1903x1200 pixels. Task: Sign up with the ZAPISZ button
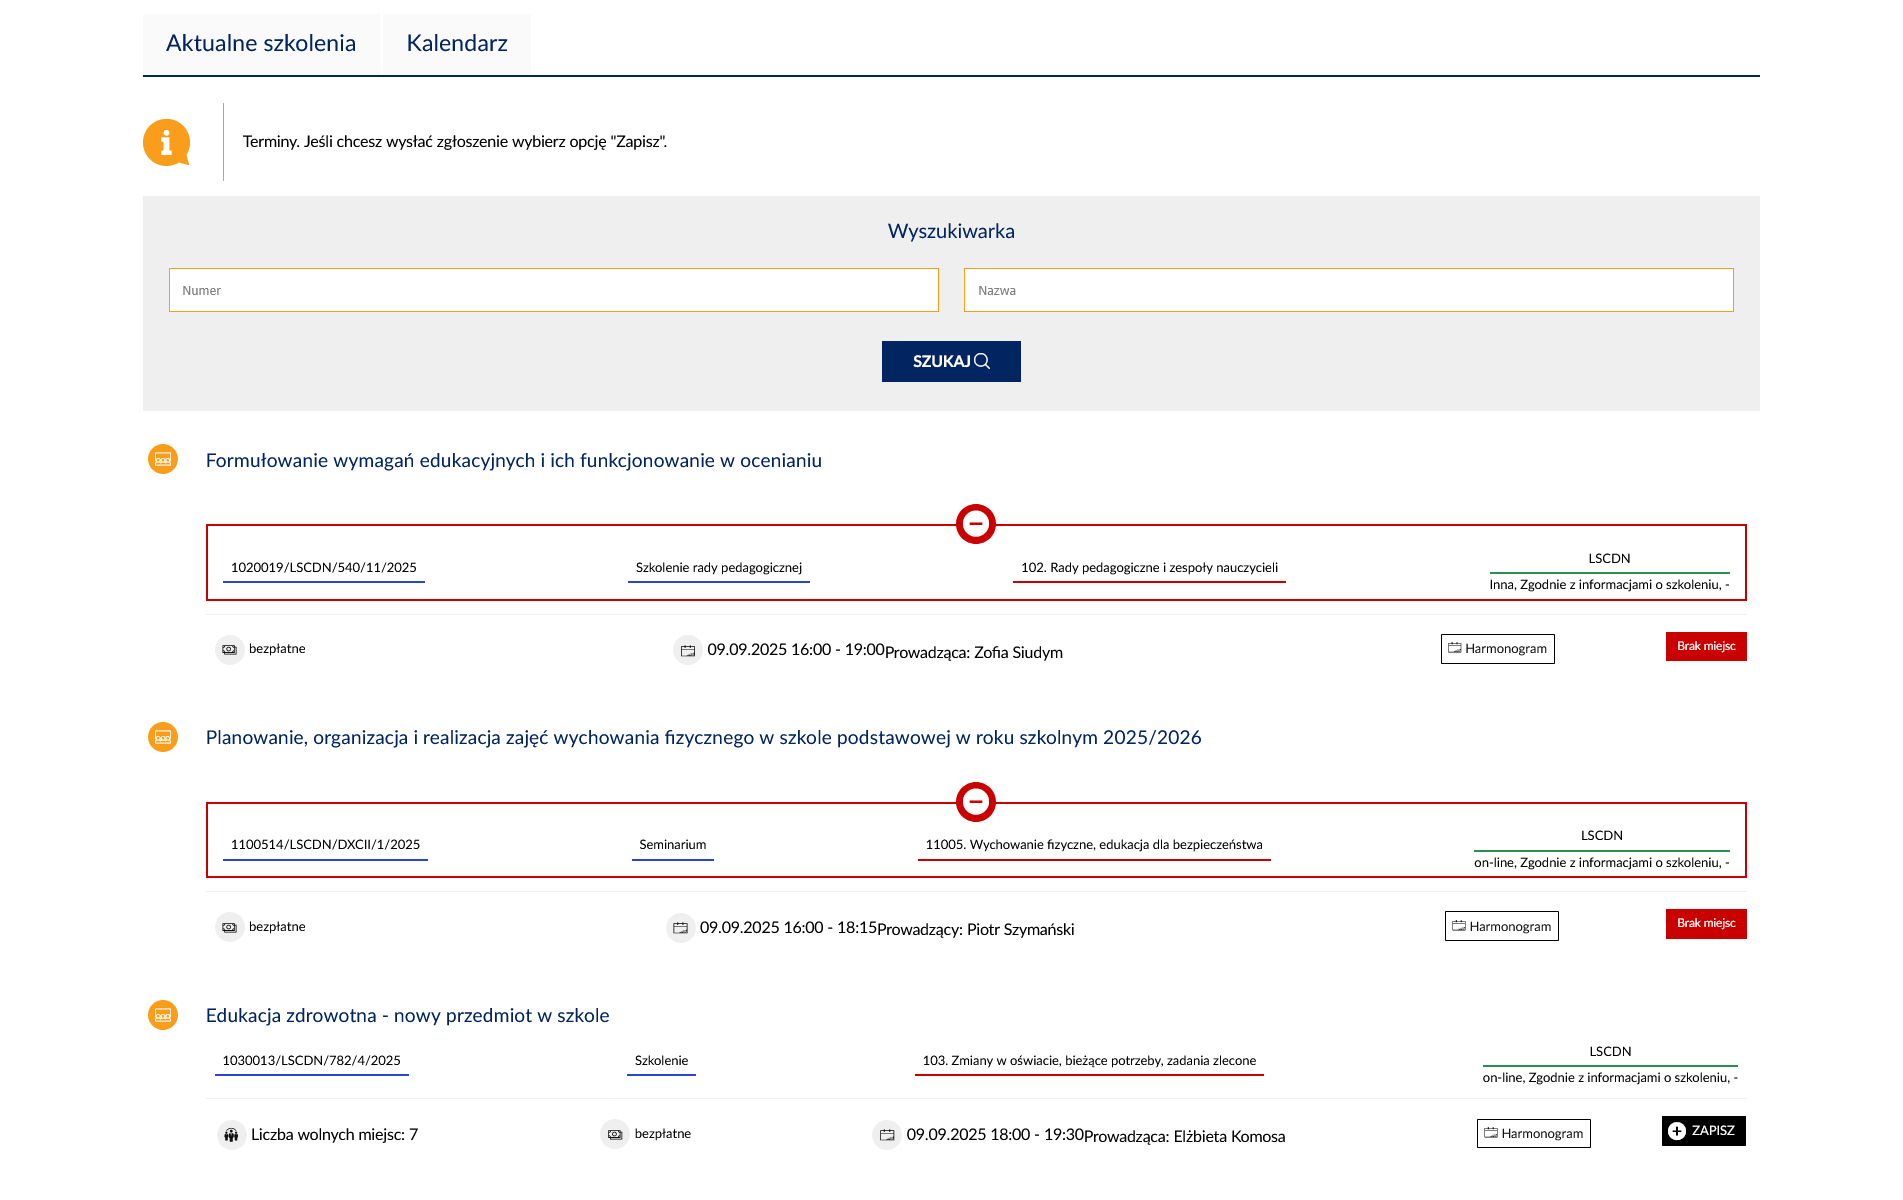pos(1703,1131)
